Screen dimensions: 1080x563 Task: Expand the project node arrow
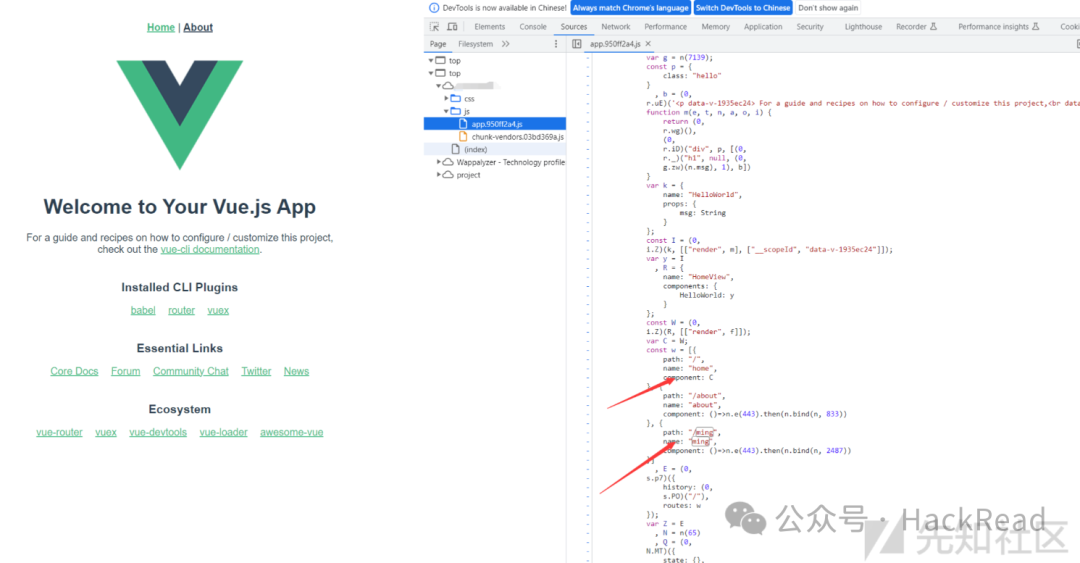[439, 174]
